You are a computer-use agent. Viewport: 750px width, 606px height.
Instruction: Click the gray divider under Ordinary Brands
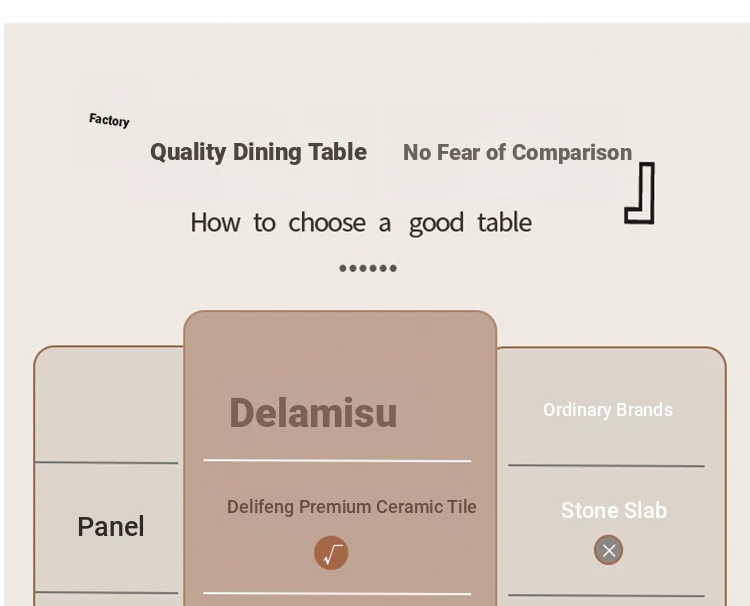606,465
